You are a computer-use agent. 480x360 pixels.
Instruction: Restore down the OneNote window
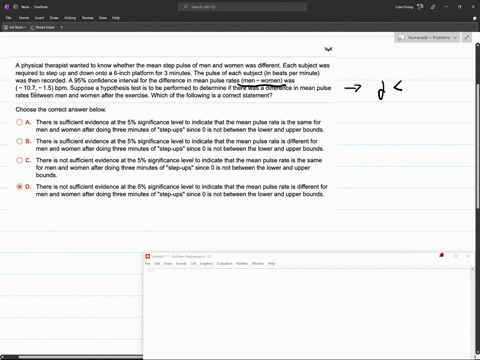click(460, 7)
